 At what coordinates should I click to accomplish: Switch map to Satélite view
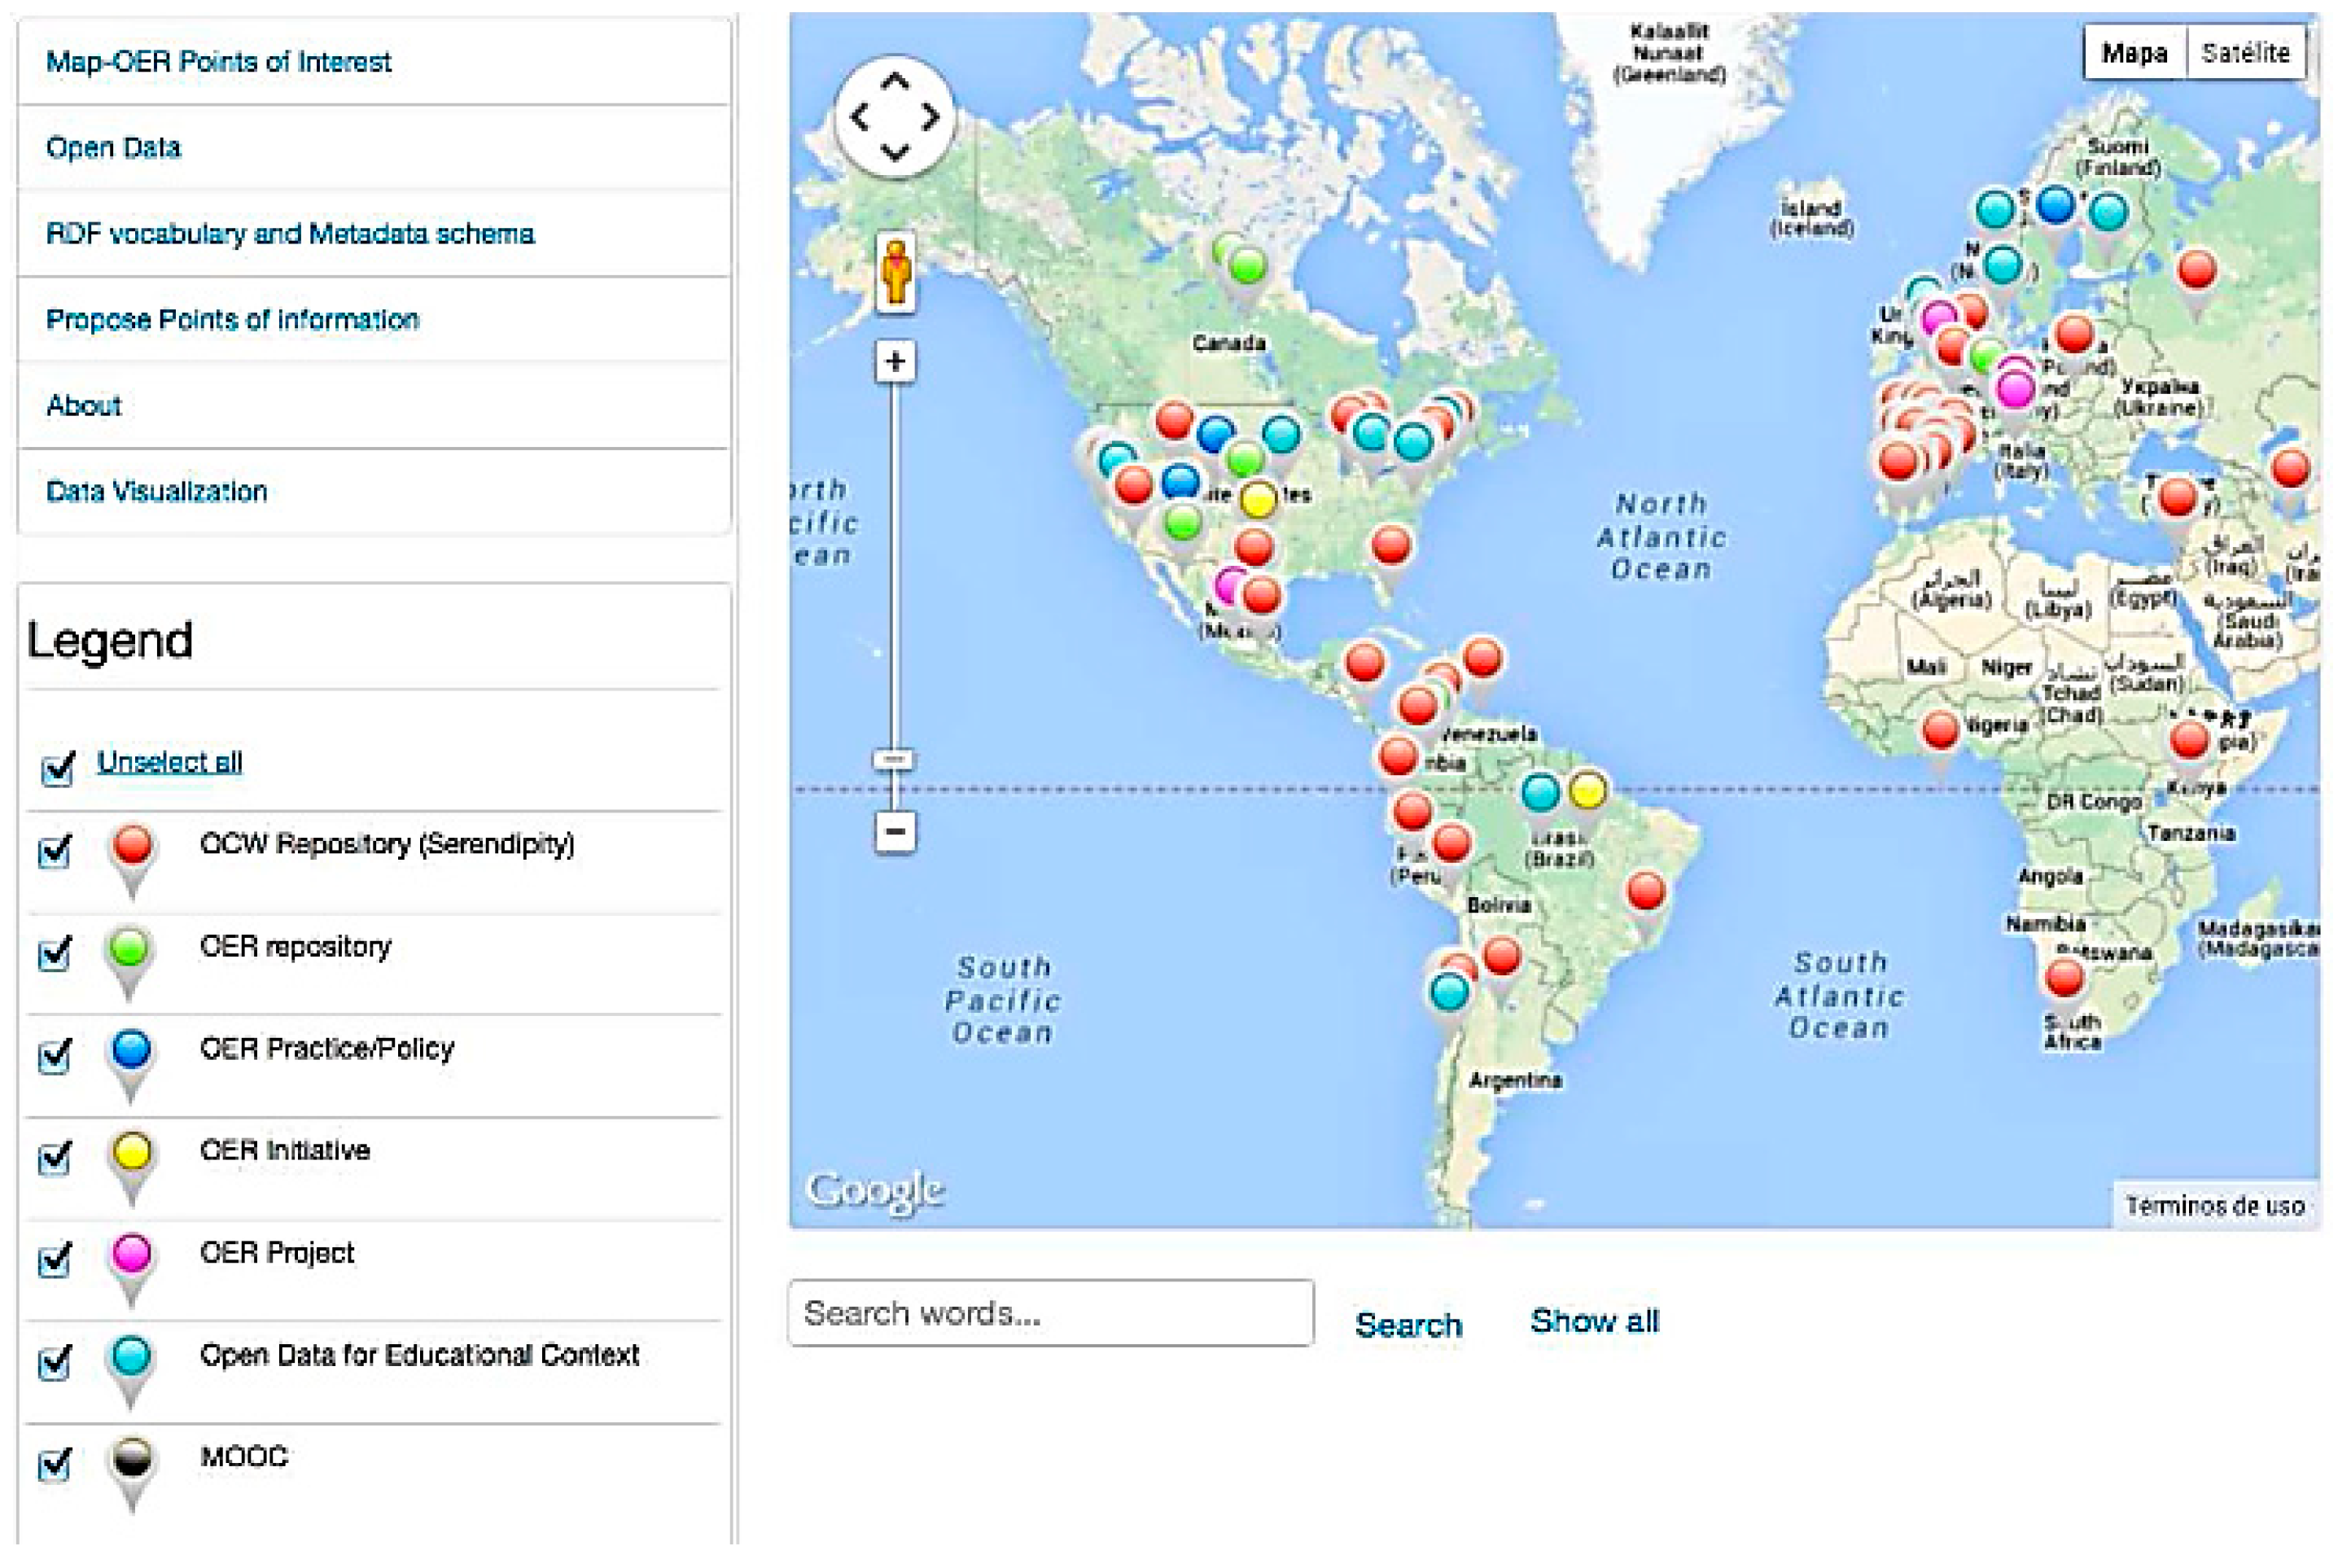[x=2244, y=53]
